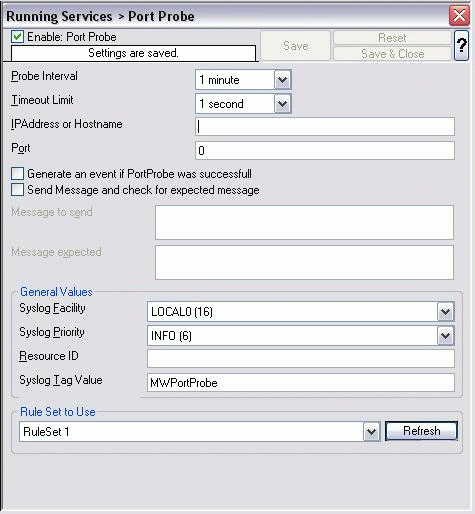
Task: Click the Save & Close button
Action: [392, 54]
